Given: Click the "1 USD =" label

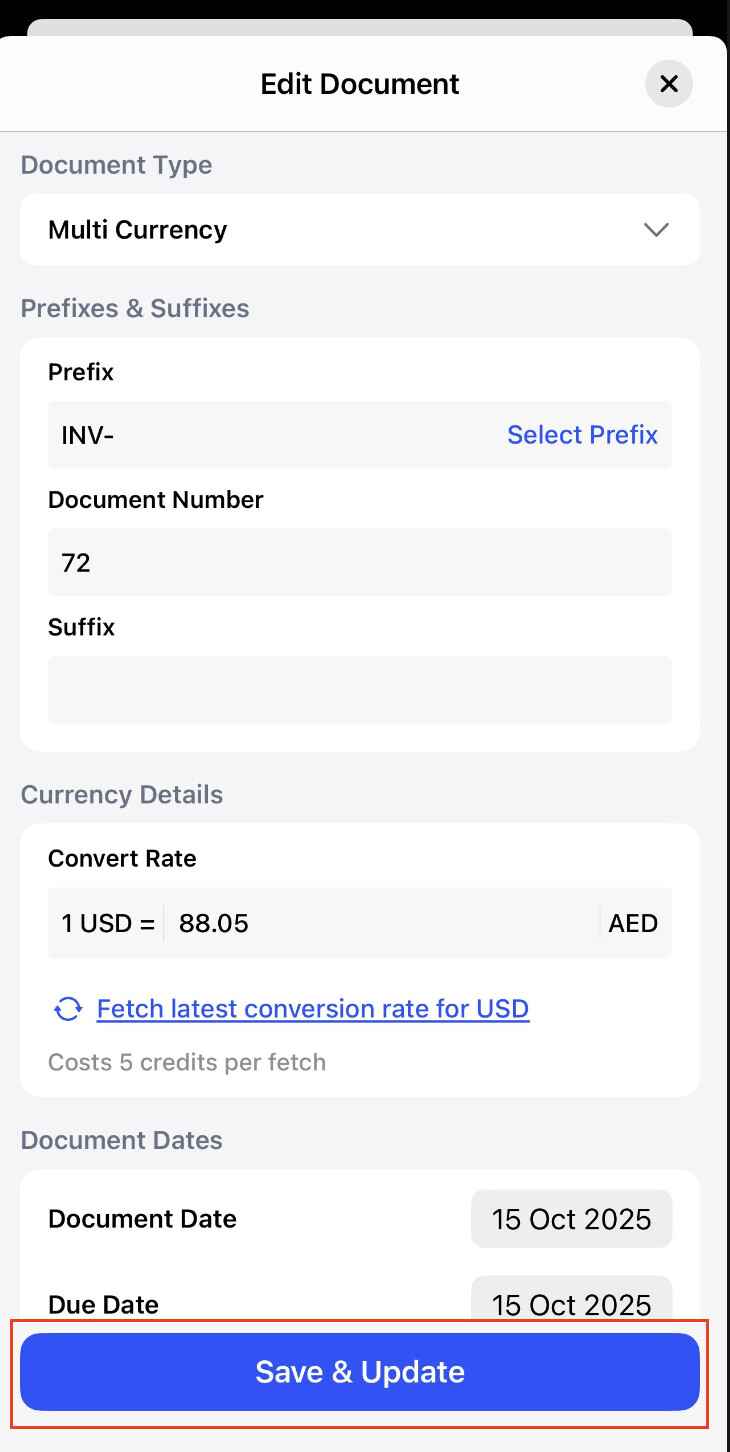Looking at the screenshot, I should pyautogui.click(x=108, y=923).
